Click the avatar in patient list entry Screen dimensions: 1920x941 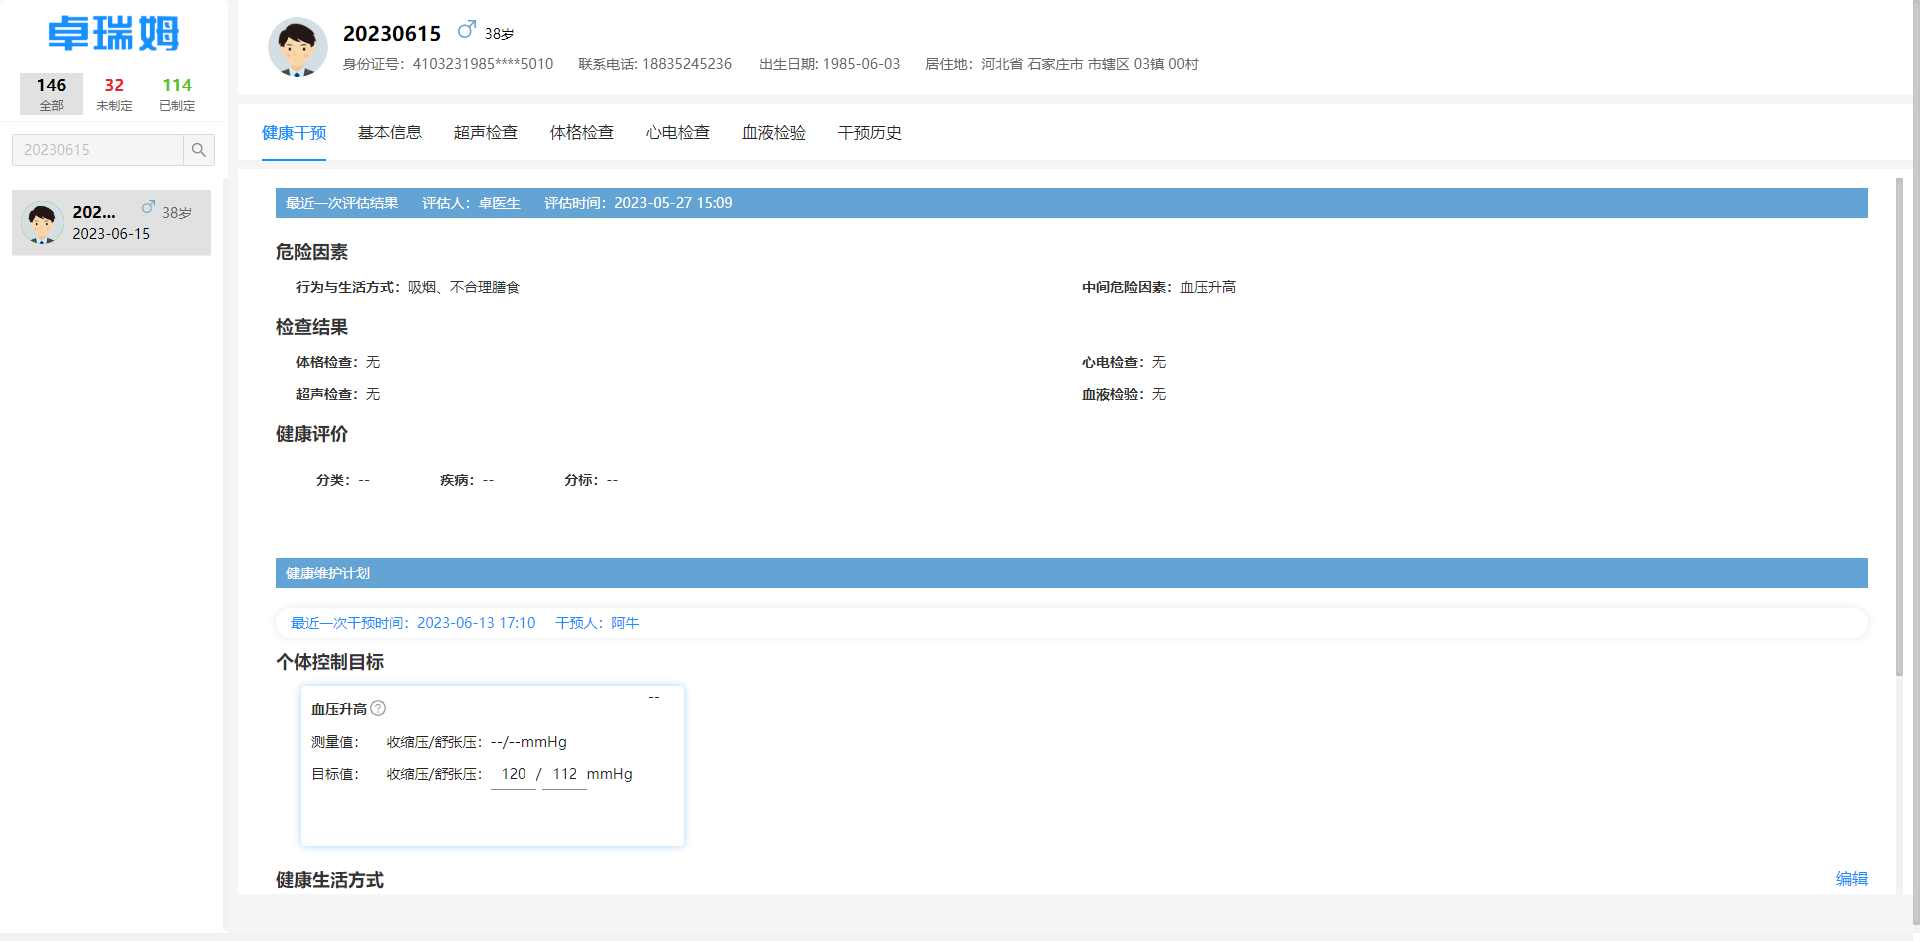pyautogui.click(x=42, y=223)
